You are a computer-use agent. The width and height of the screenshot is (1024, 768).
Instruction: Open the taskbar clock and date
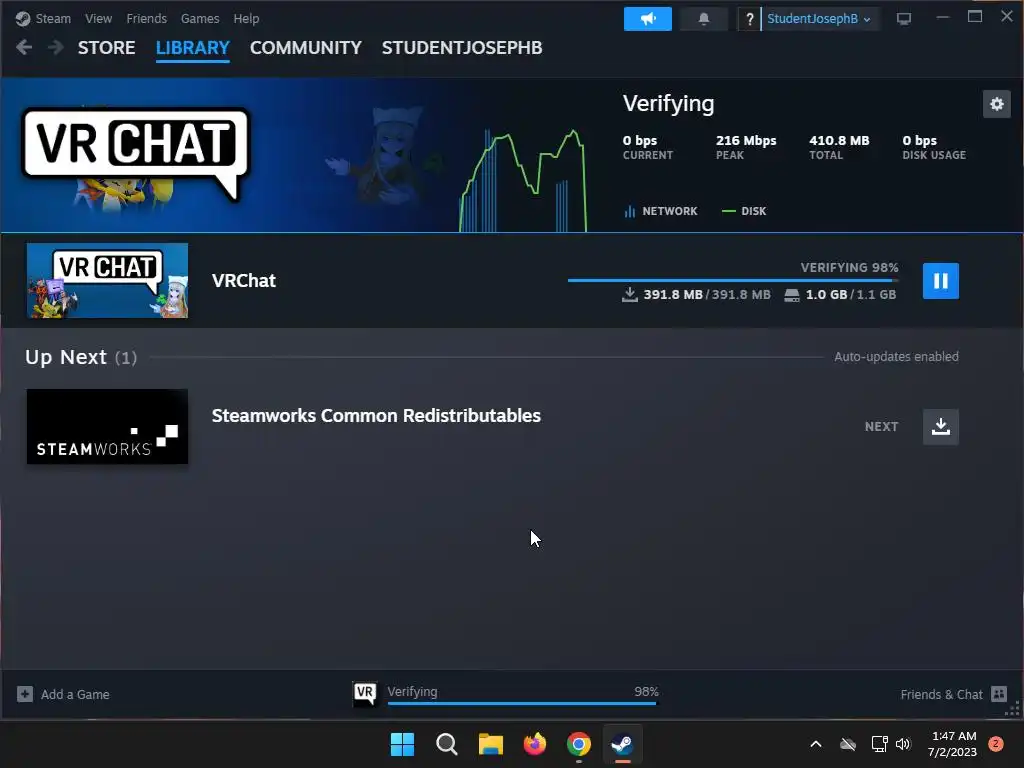tap(952, 744)
